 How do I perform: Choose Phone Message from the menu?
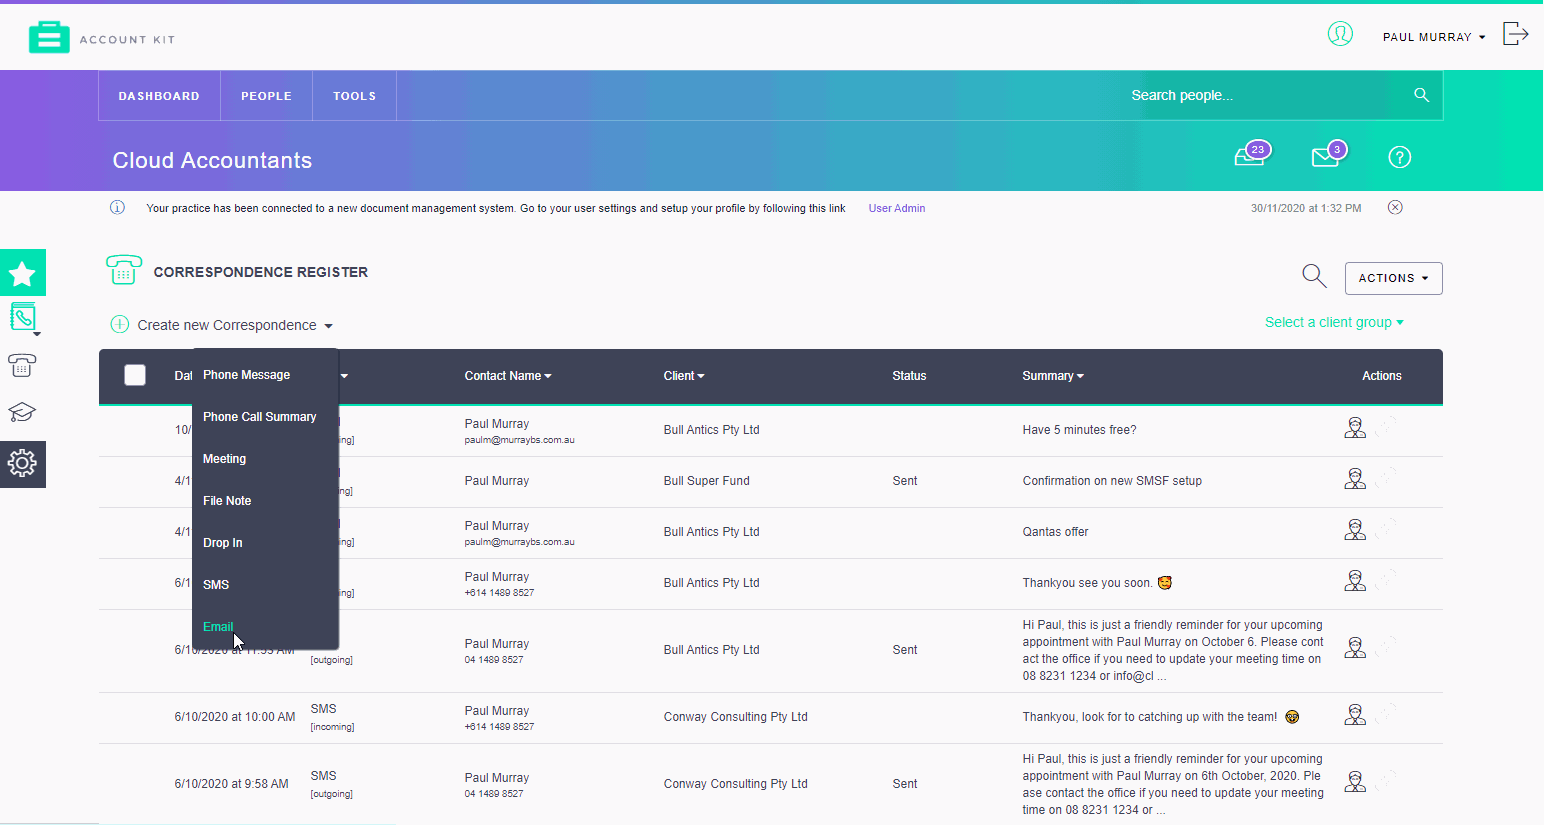246,375
